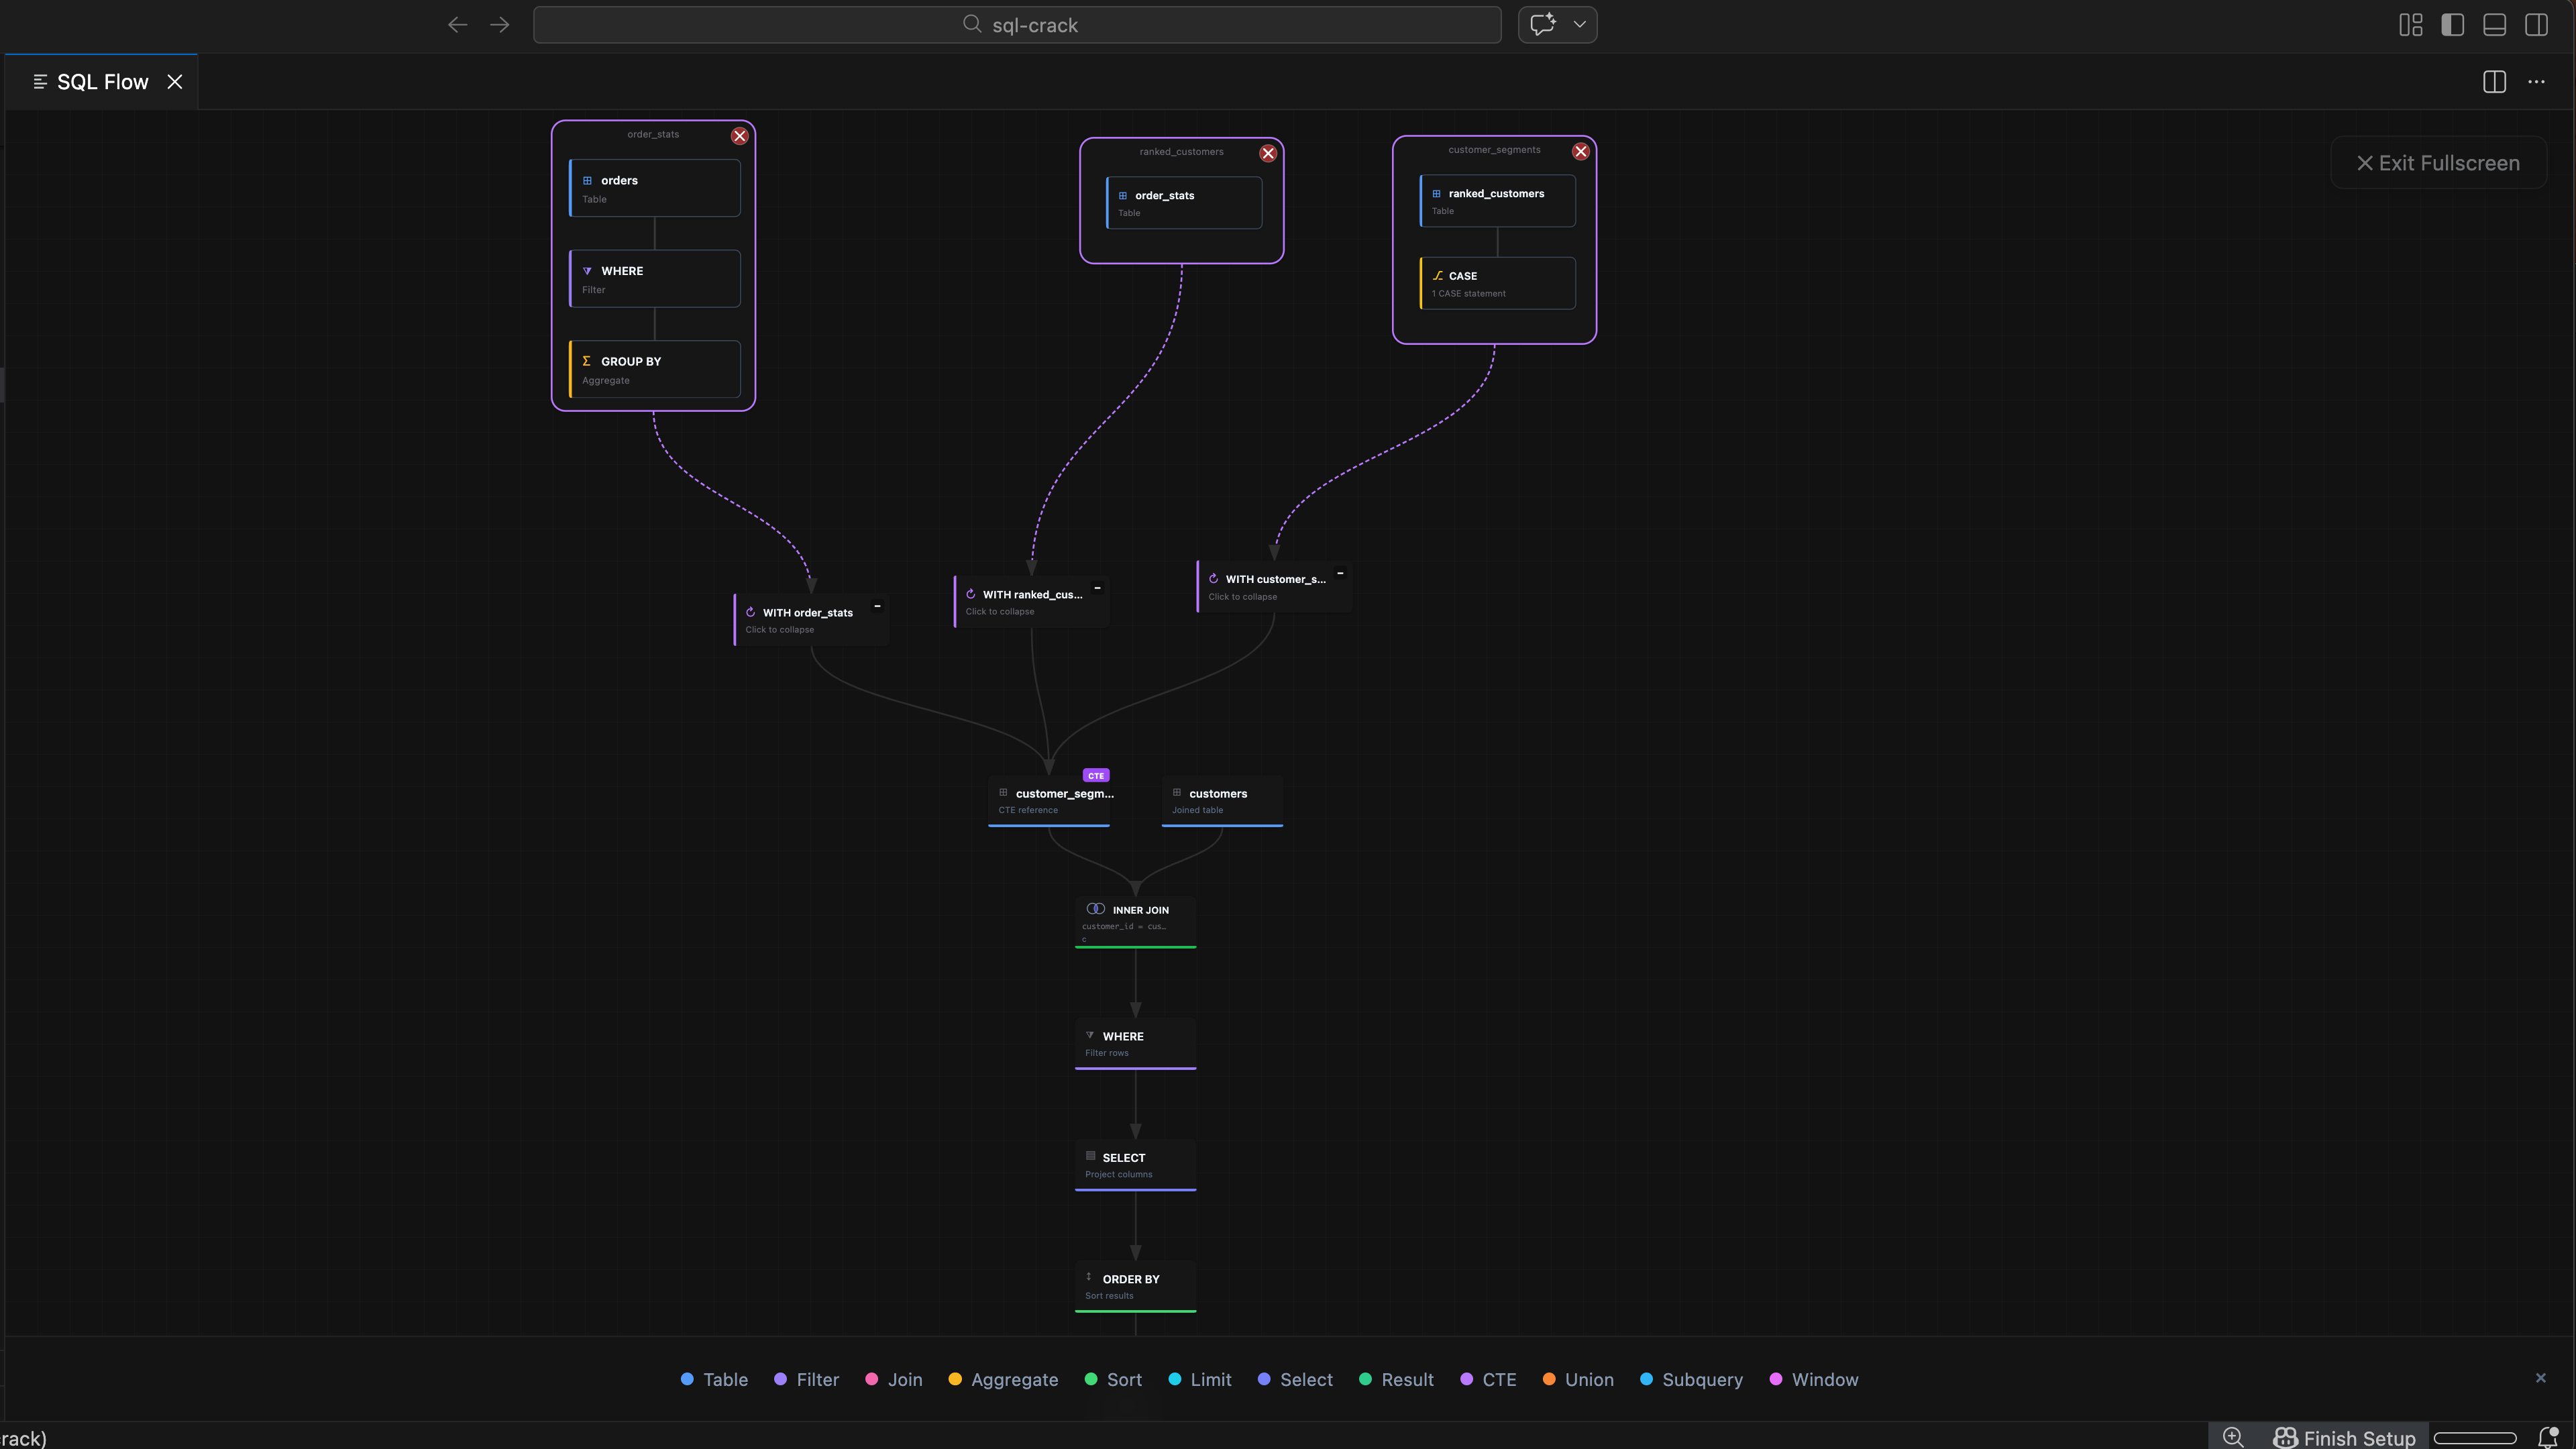Toggle the bottom panel layout icon
This screenshot has width=2576, height=1449.
coord(2494,25)
